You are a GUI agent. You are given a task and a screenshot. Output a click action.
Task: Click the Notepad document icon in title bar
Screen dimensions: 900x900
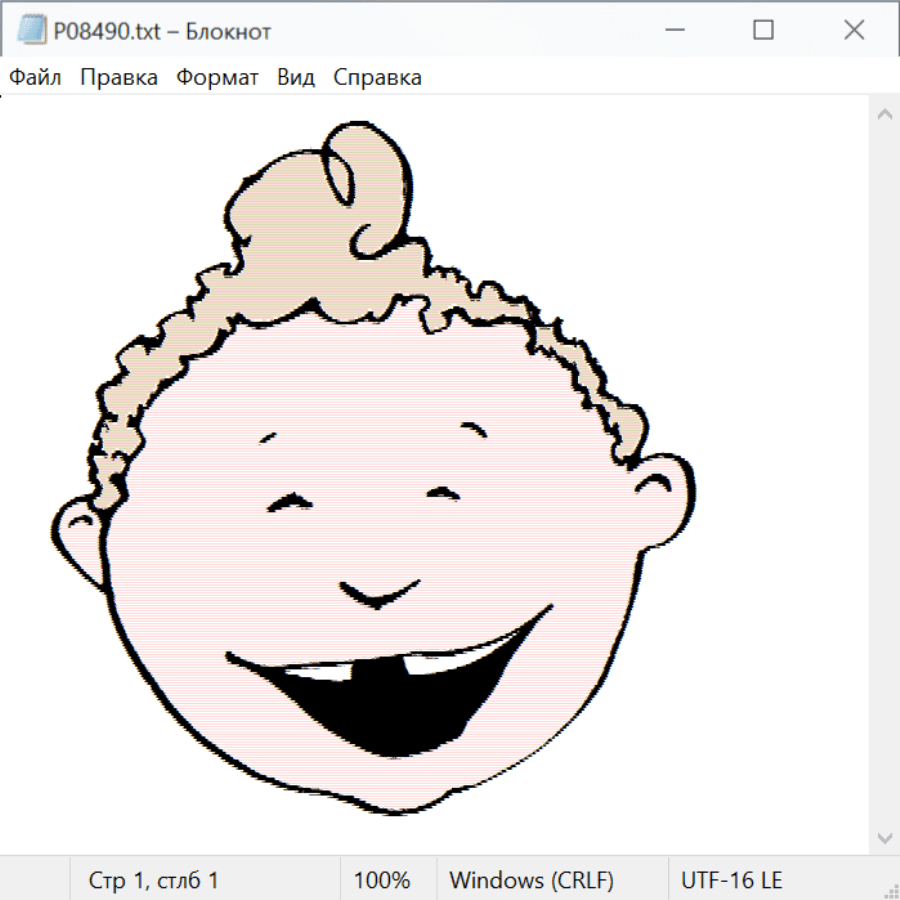(31, 31)
